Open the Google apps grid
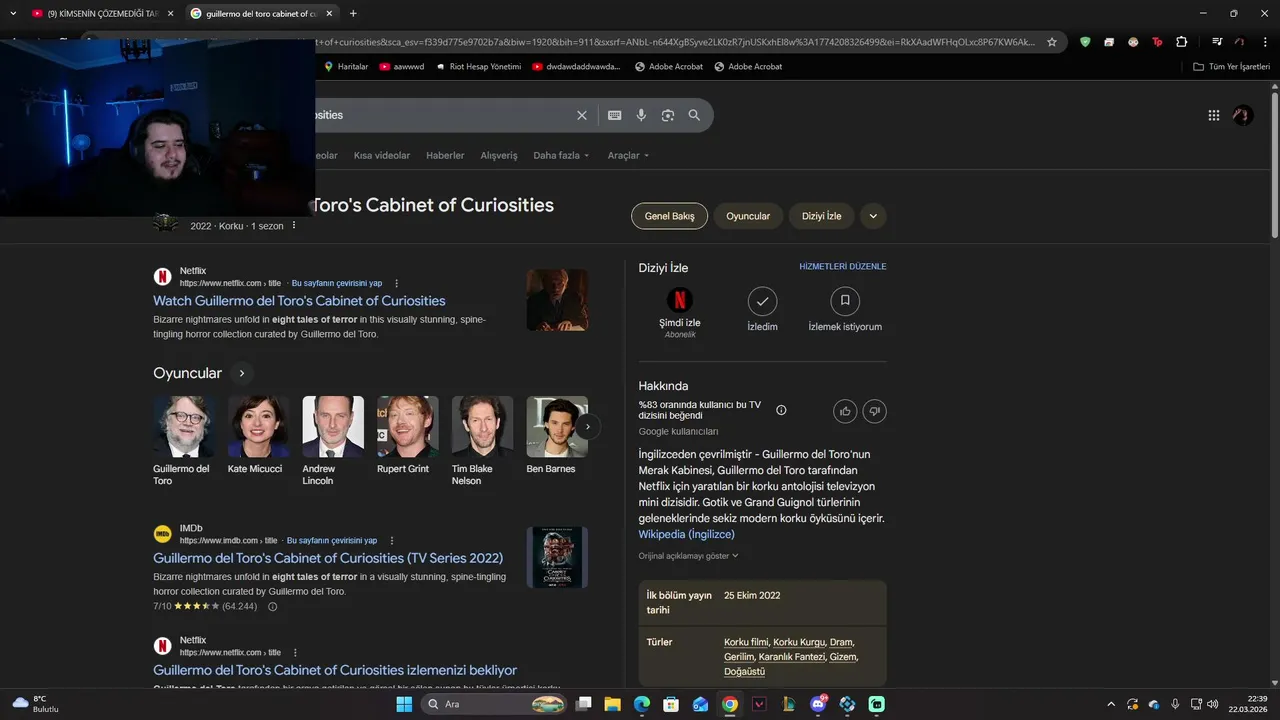The width and height of the screenshot is (1280, 720). [1214, 115]
